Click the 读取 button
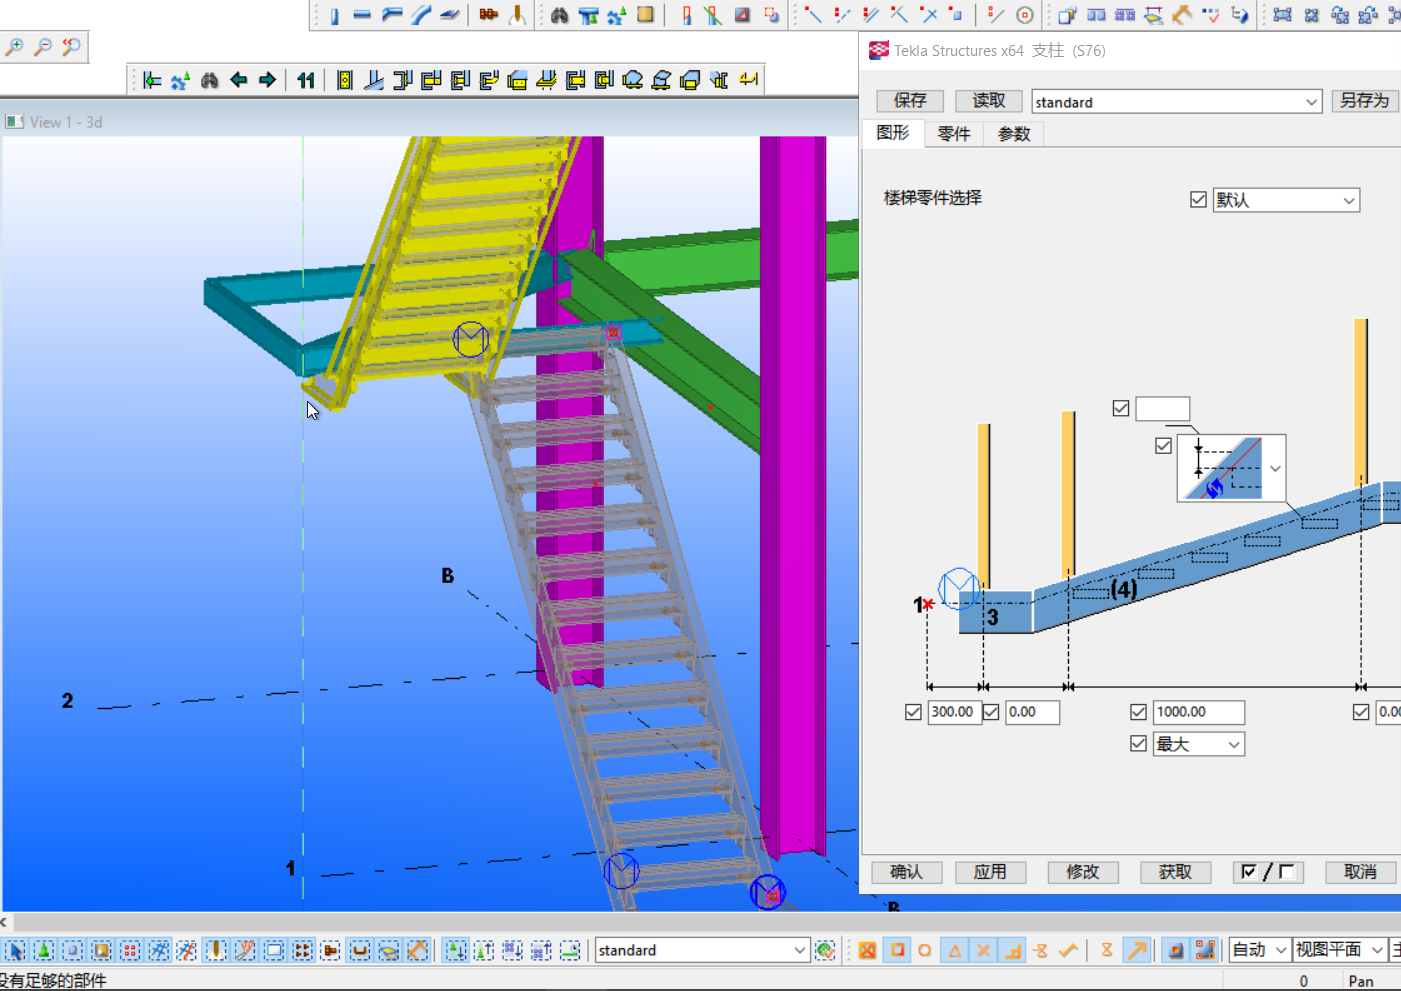Screen dimensions: 1401x991 point(989,101)
